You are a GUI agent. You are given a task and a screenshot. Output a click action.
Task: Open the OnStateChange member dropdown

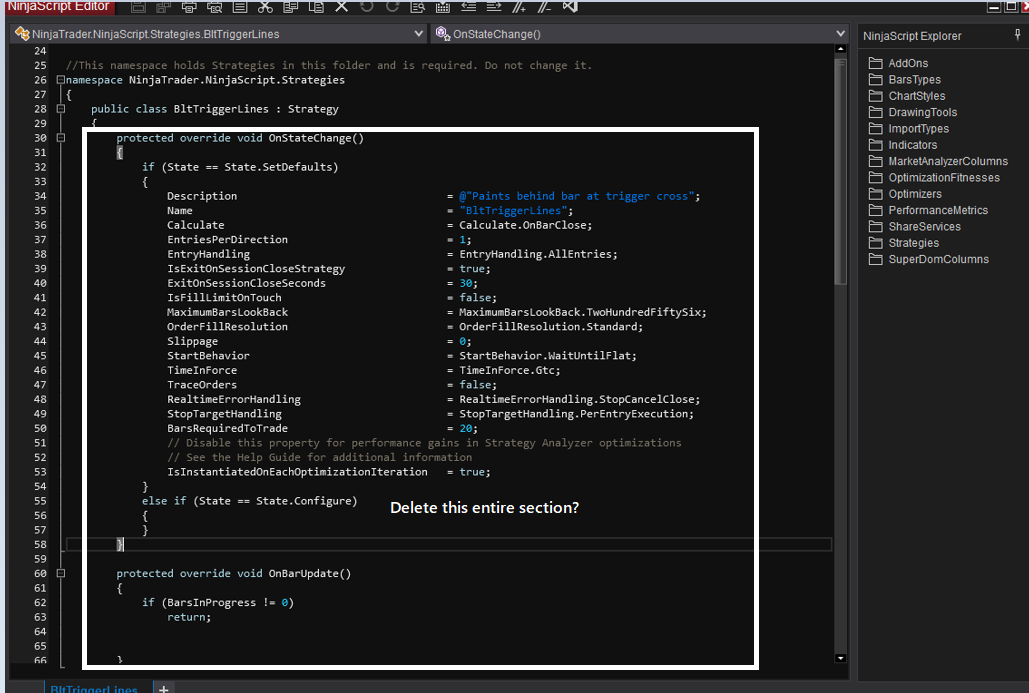tap(840, 34)
